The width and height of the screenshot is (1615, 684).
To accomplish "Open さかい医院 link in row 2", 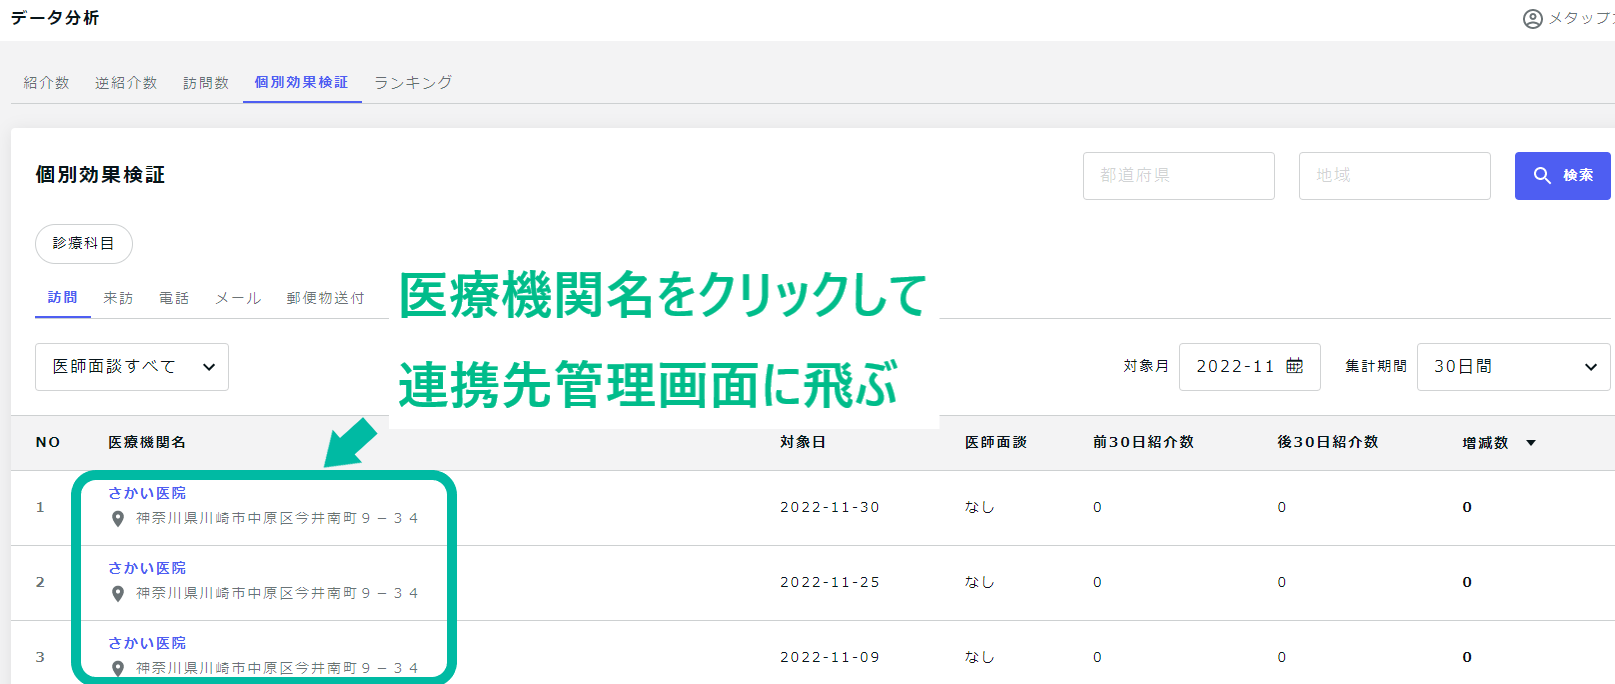I will pyautogui.click(x=147, y=568).
